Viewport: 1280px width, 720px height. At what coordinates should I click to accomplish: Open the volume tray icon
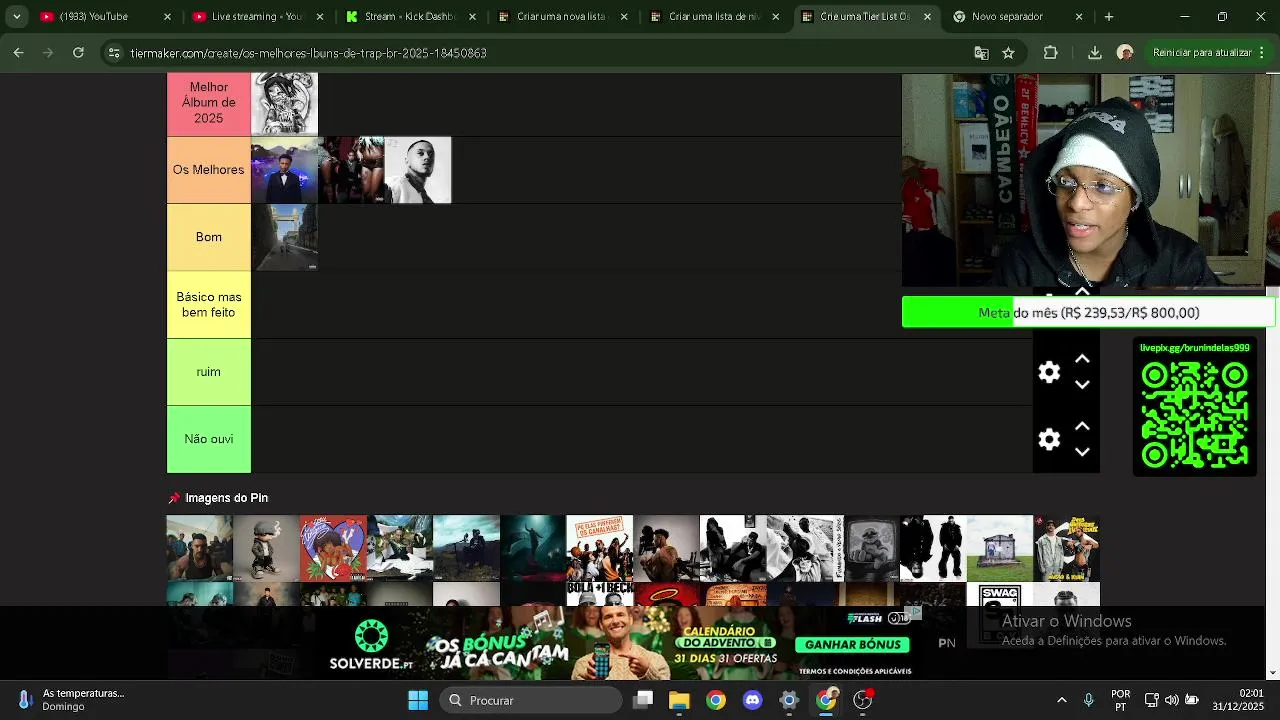(1171, 700)
